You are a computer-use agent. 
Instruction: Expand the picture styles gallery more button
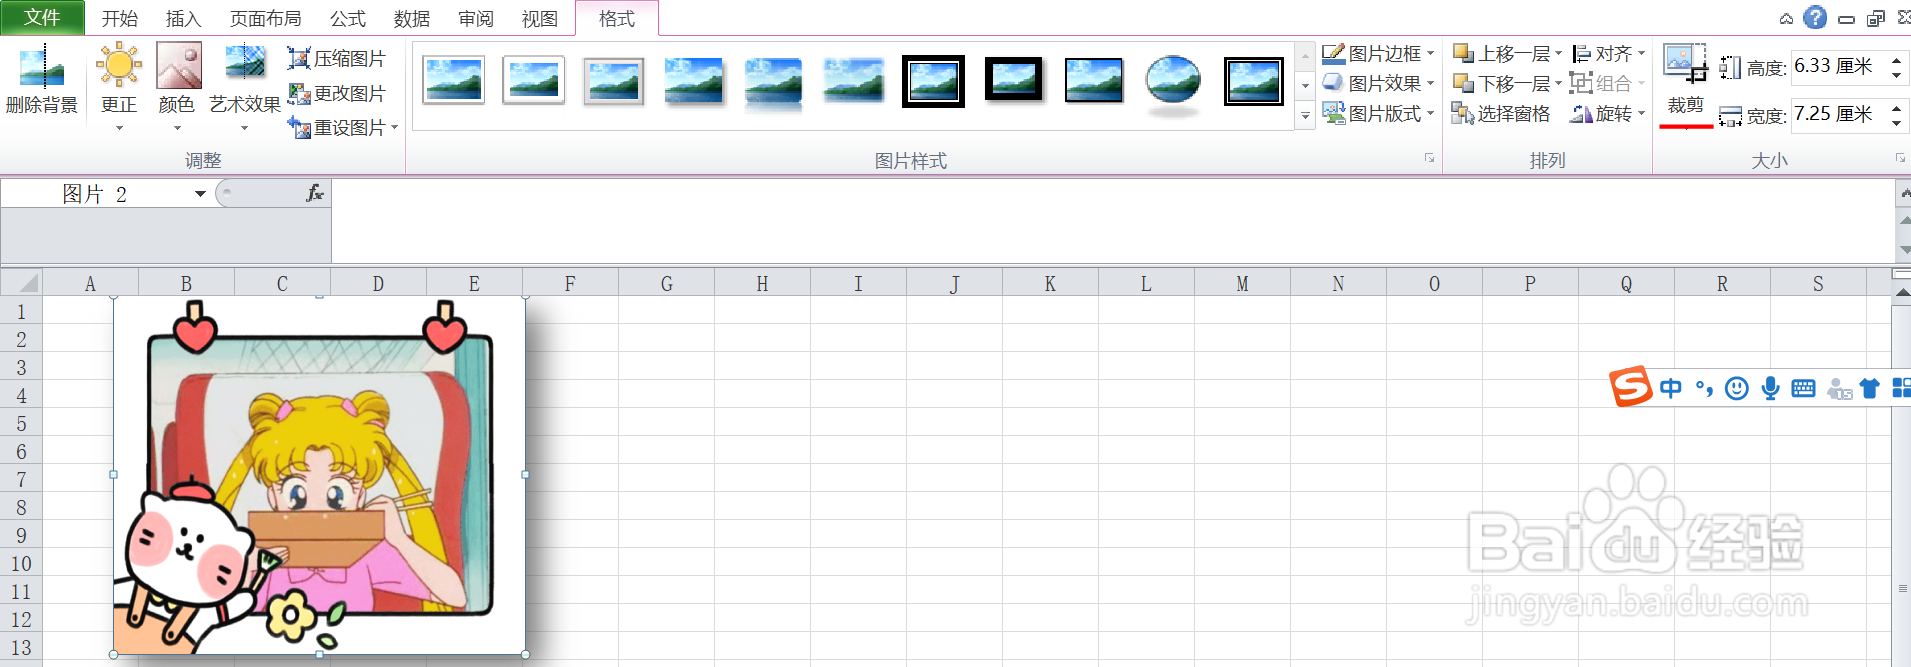(1305, 117)
